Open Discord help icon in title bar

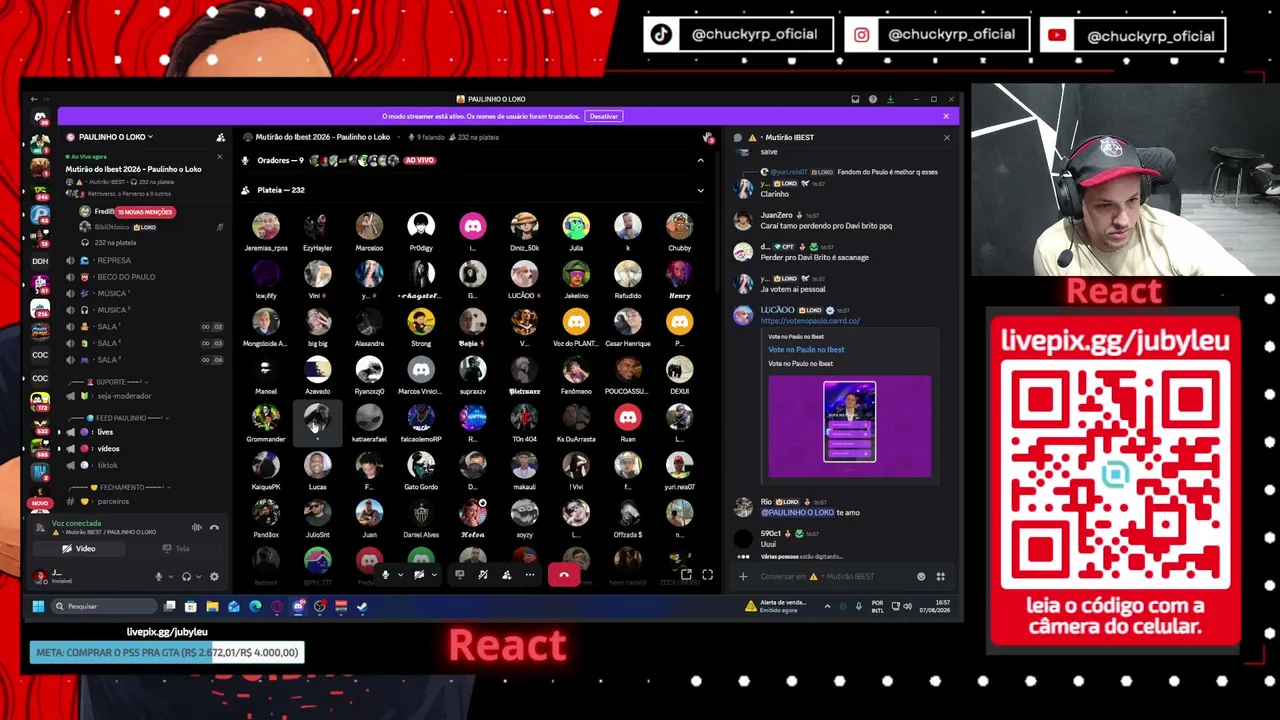click(873, 99)
